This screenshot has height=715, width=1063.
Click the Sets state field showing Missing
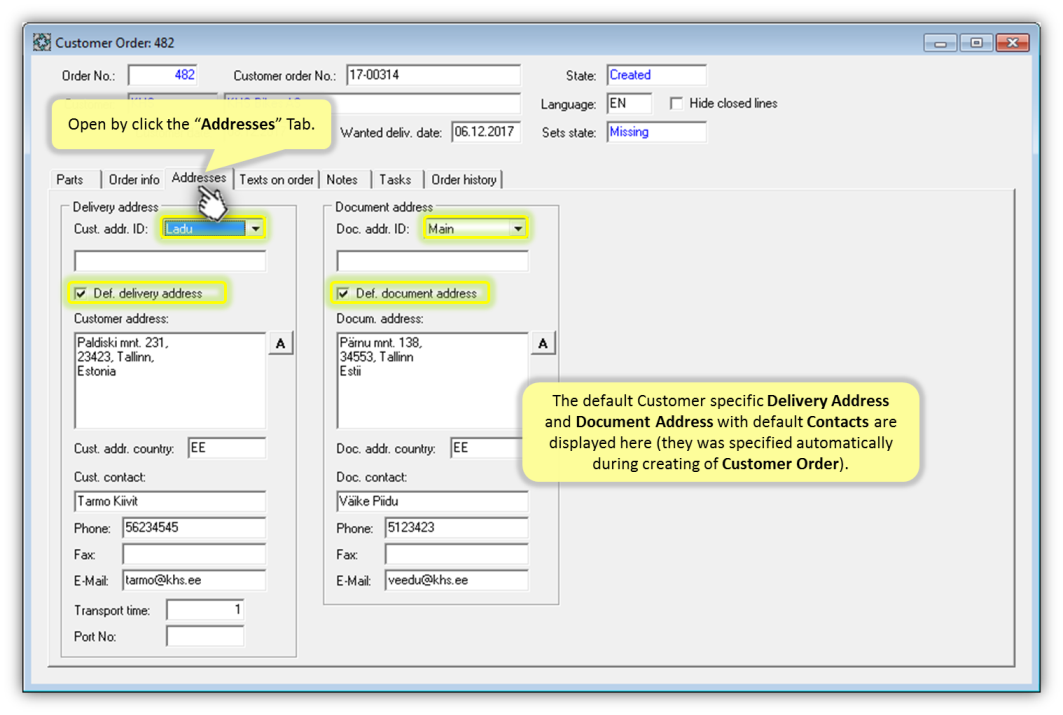coord(656,132)
